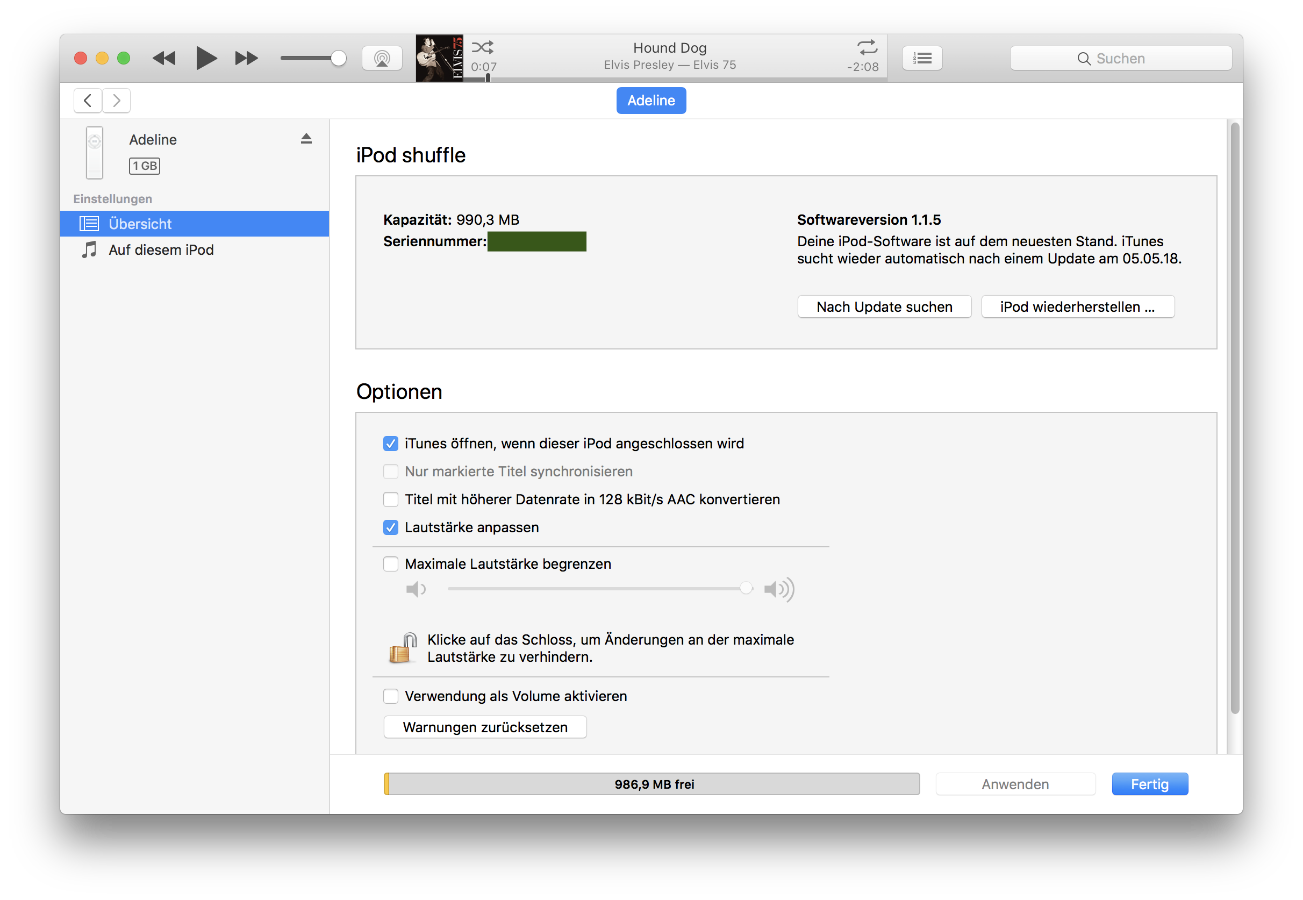
Task: Open the AirPlay output menu
Action: 381,58
